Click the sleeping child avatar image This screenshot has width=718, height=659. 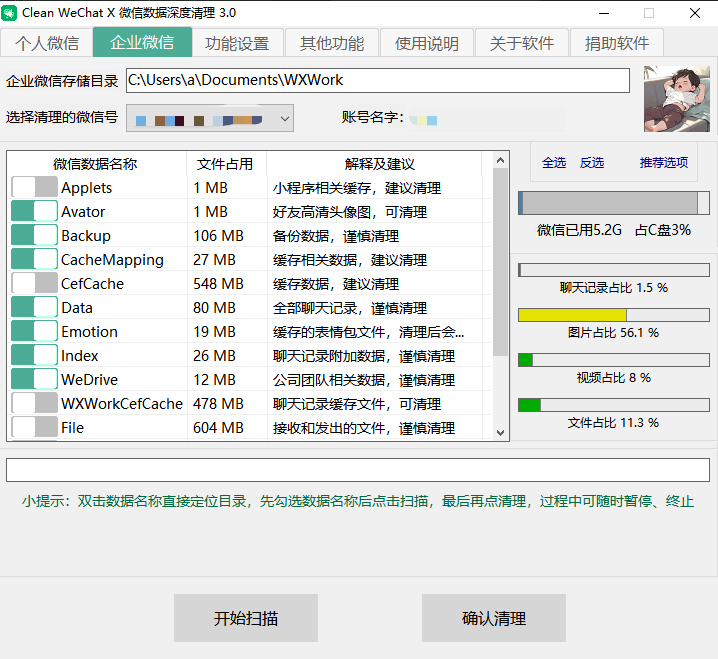677,99
